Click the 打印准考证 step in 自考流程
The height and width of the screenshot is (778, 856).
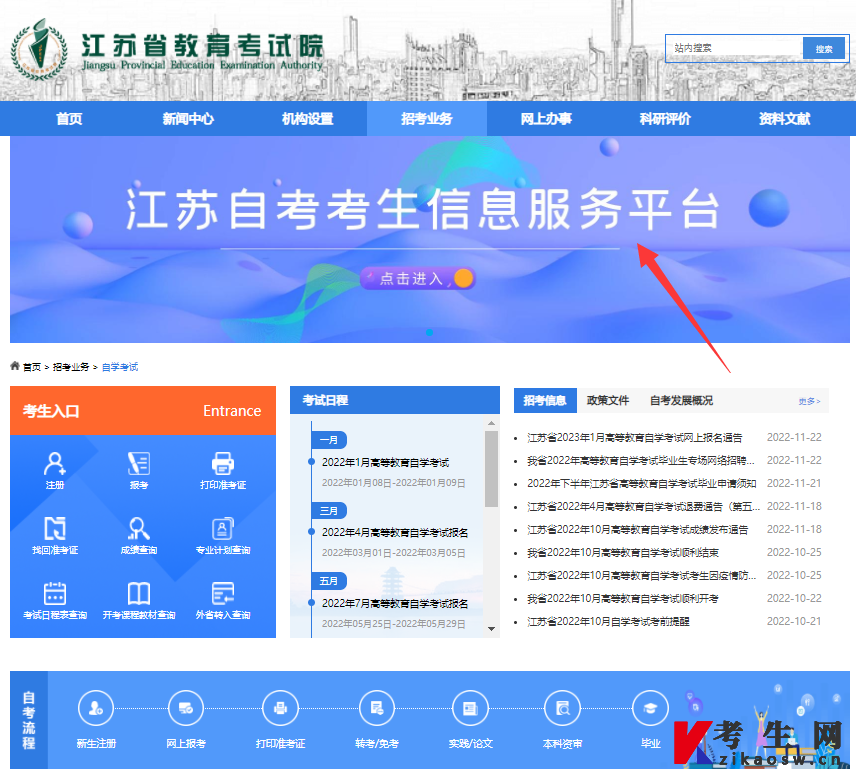click(281, 709)
